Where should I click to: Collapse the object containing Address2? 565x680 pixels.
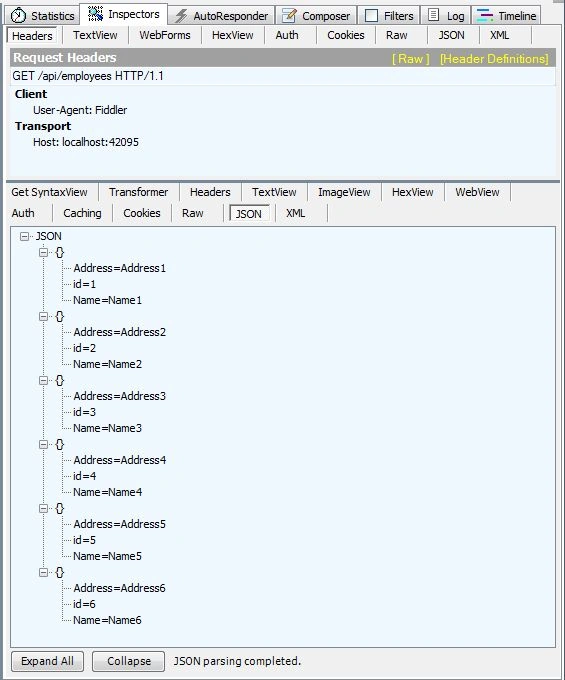pos(43,317)
